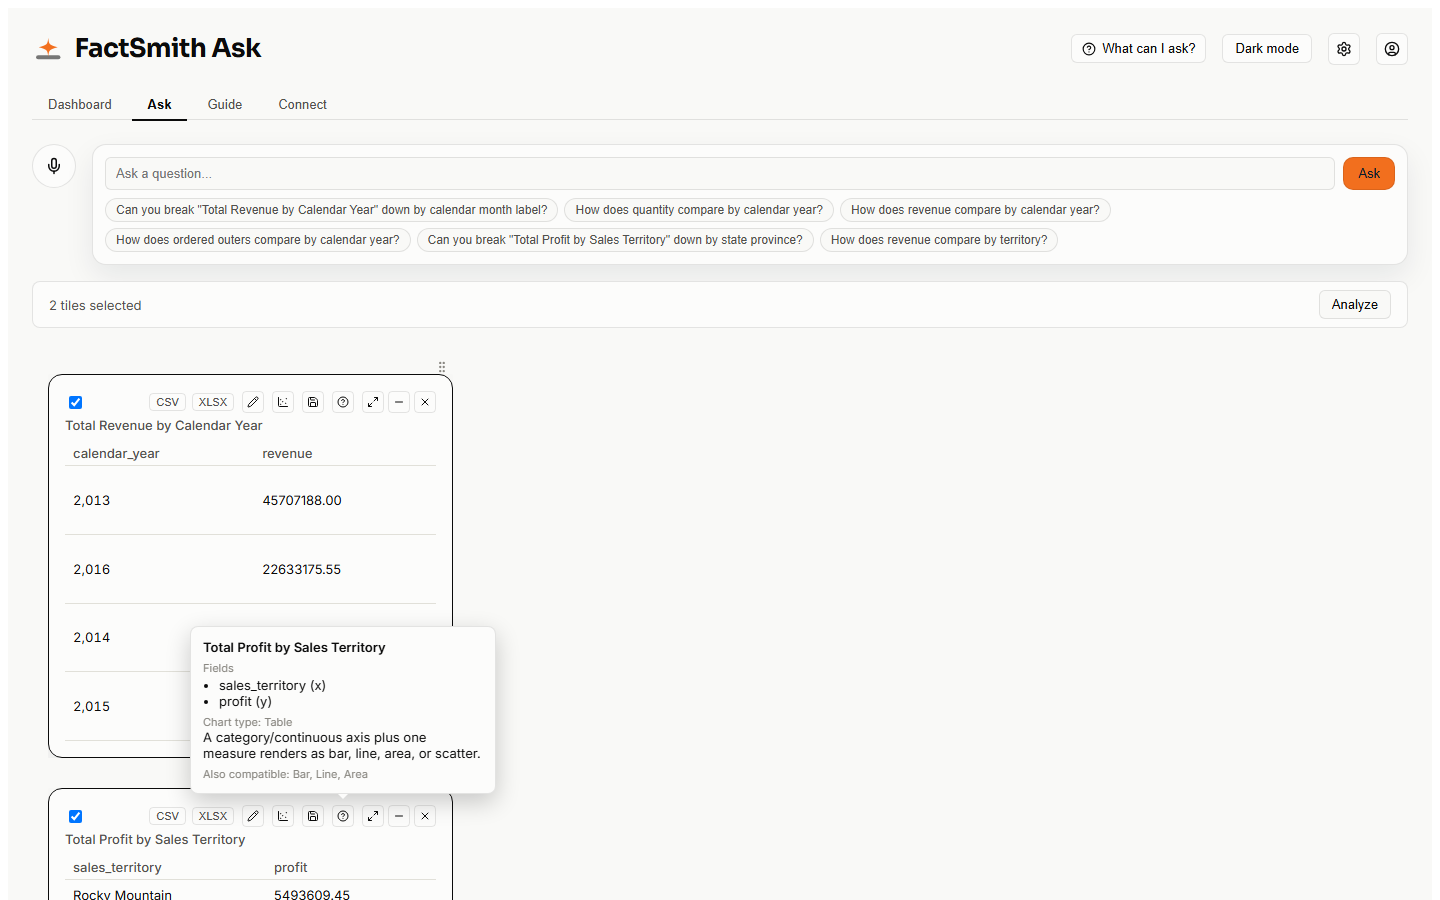Click the FactSmith Ask star logo
Screen dimensions: 1440x900
tap(48, 48)
